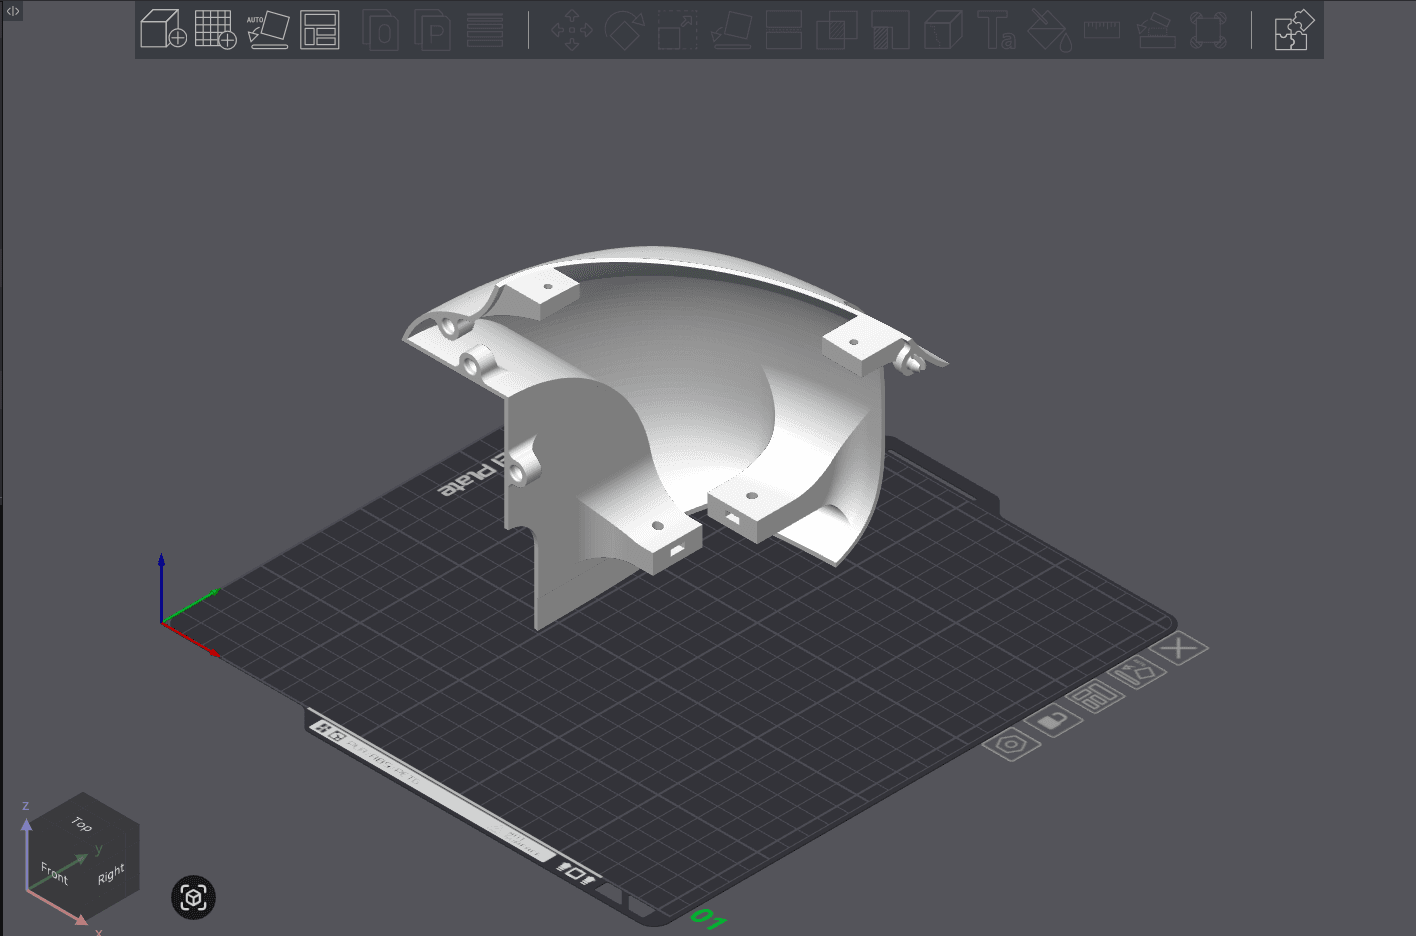Add a new object to the plate
Viewport: 1416px width, 936px height.
click(163, 30)
